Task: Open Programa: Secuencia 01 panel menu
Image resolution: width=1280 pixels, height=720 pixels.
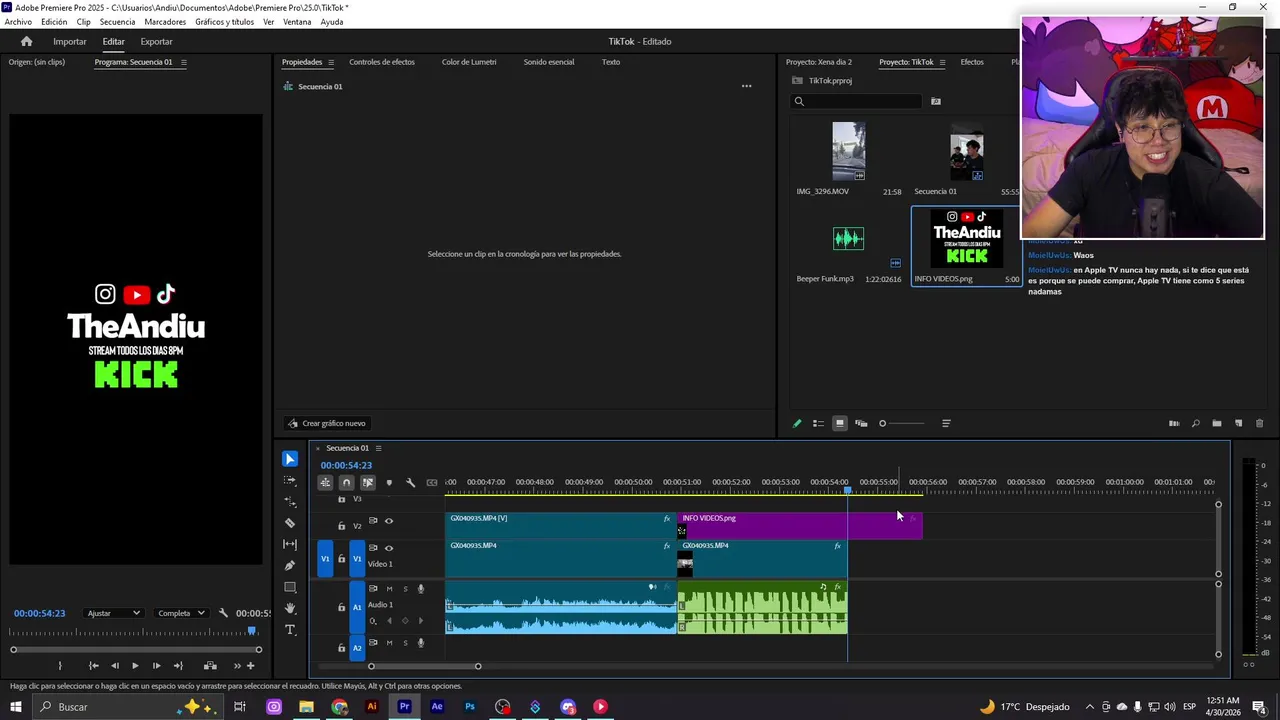Action: 183,62
